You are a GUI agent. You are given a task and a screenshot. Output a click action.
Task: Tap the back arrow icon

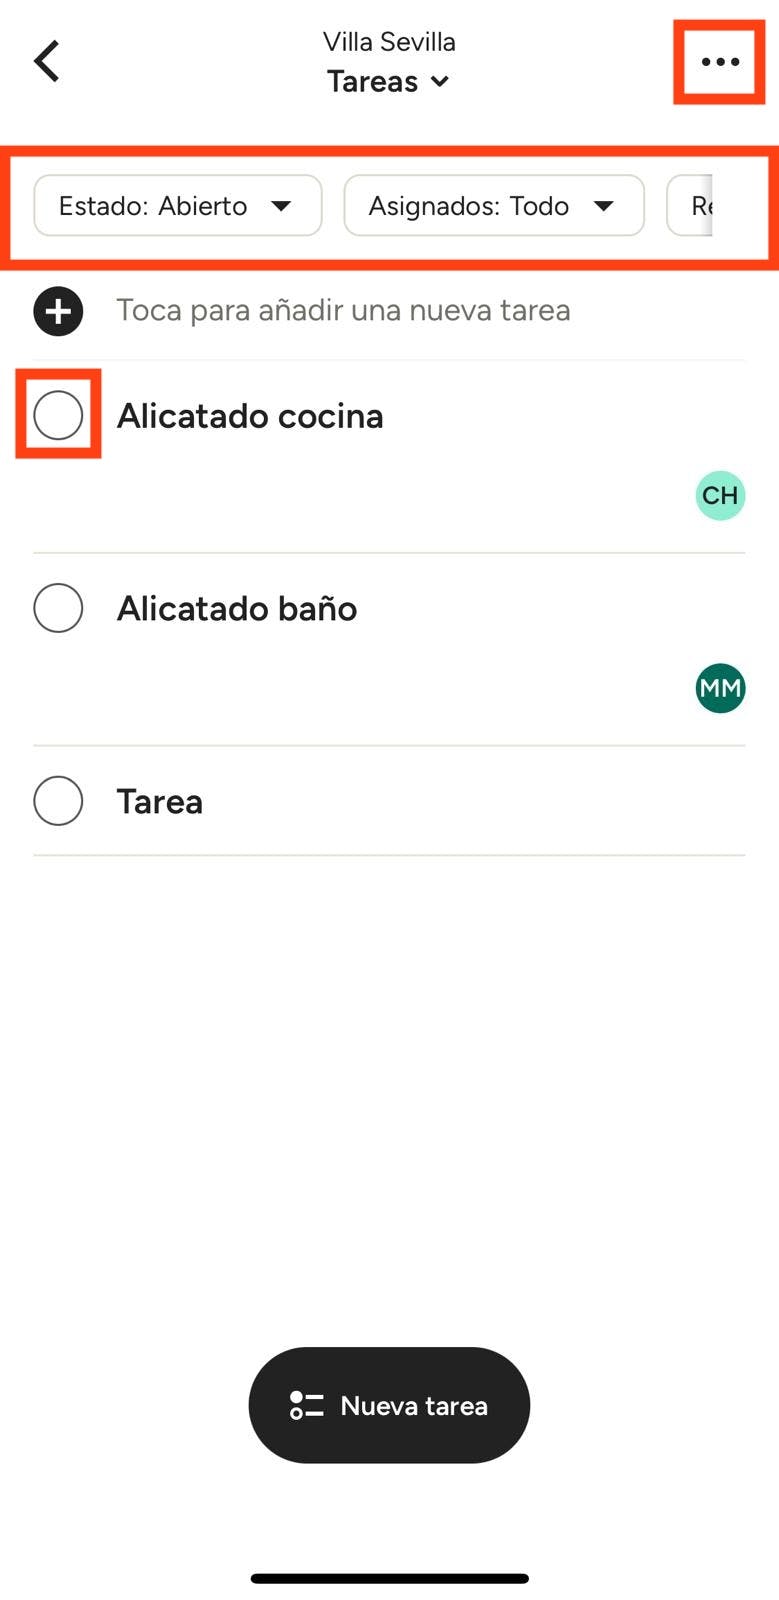47,61
